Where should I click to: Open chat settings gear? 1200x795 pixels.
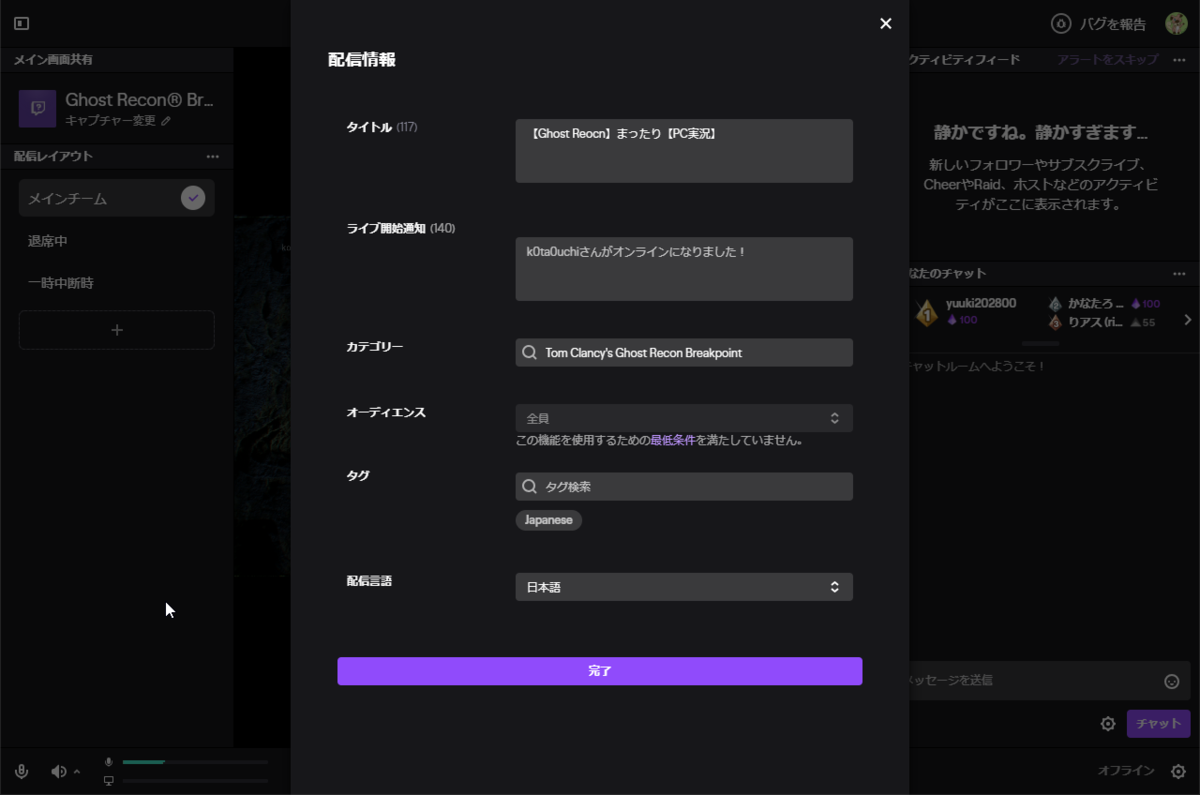(1110, 723)
